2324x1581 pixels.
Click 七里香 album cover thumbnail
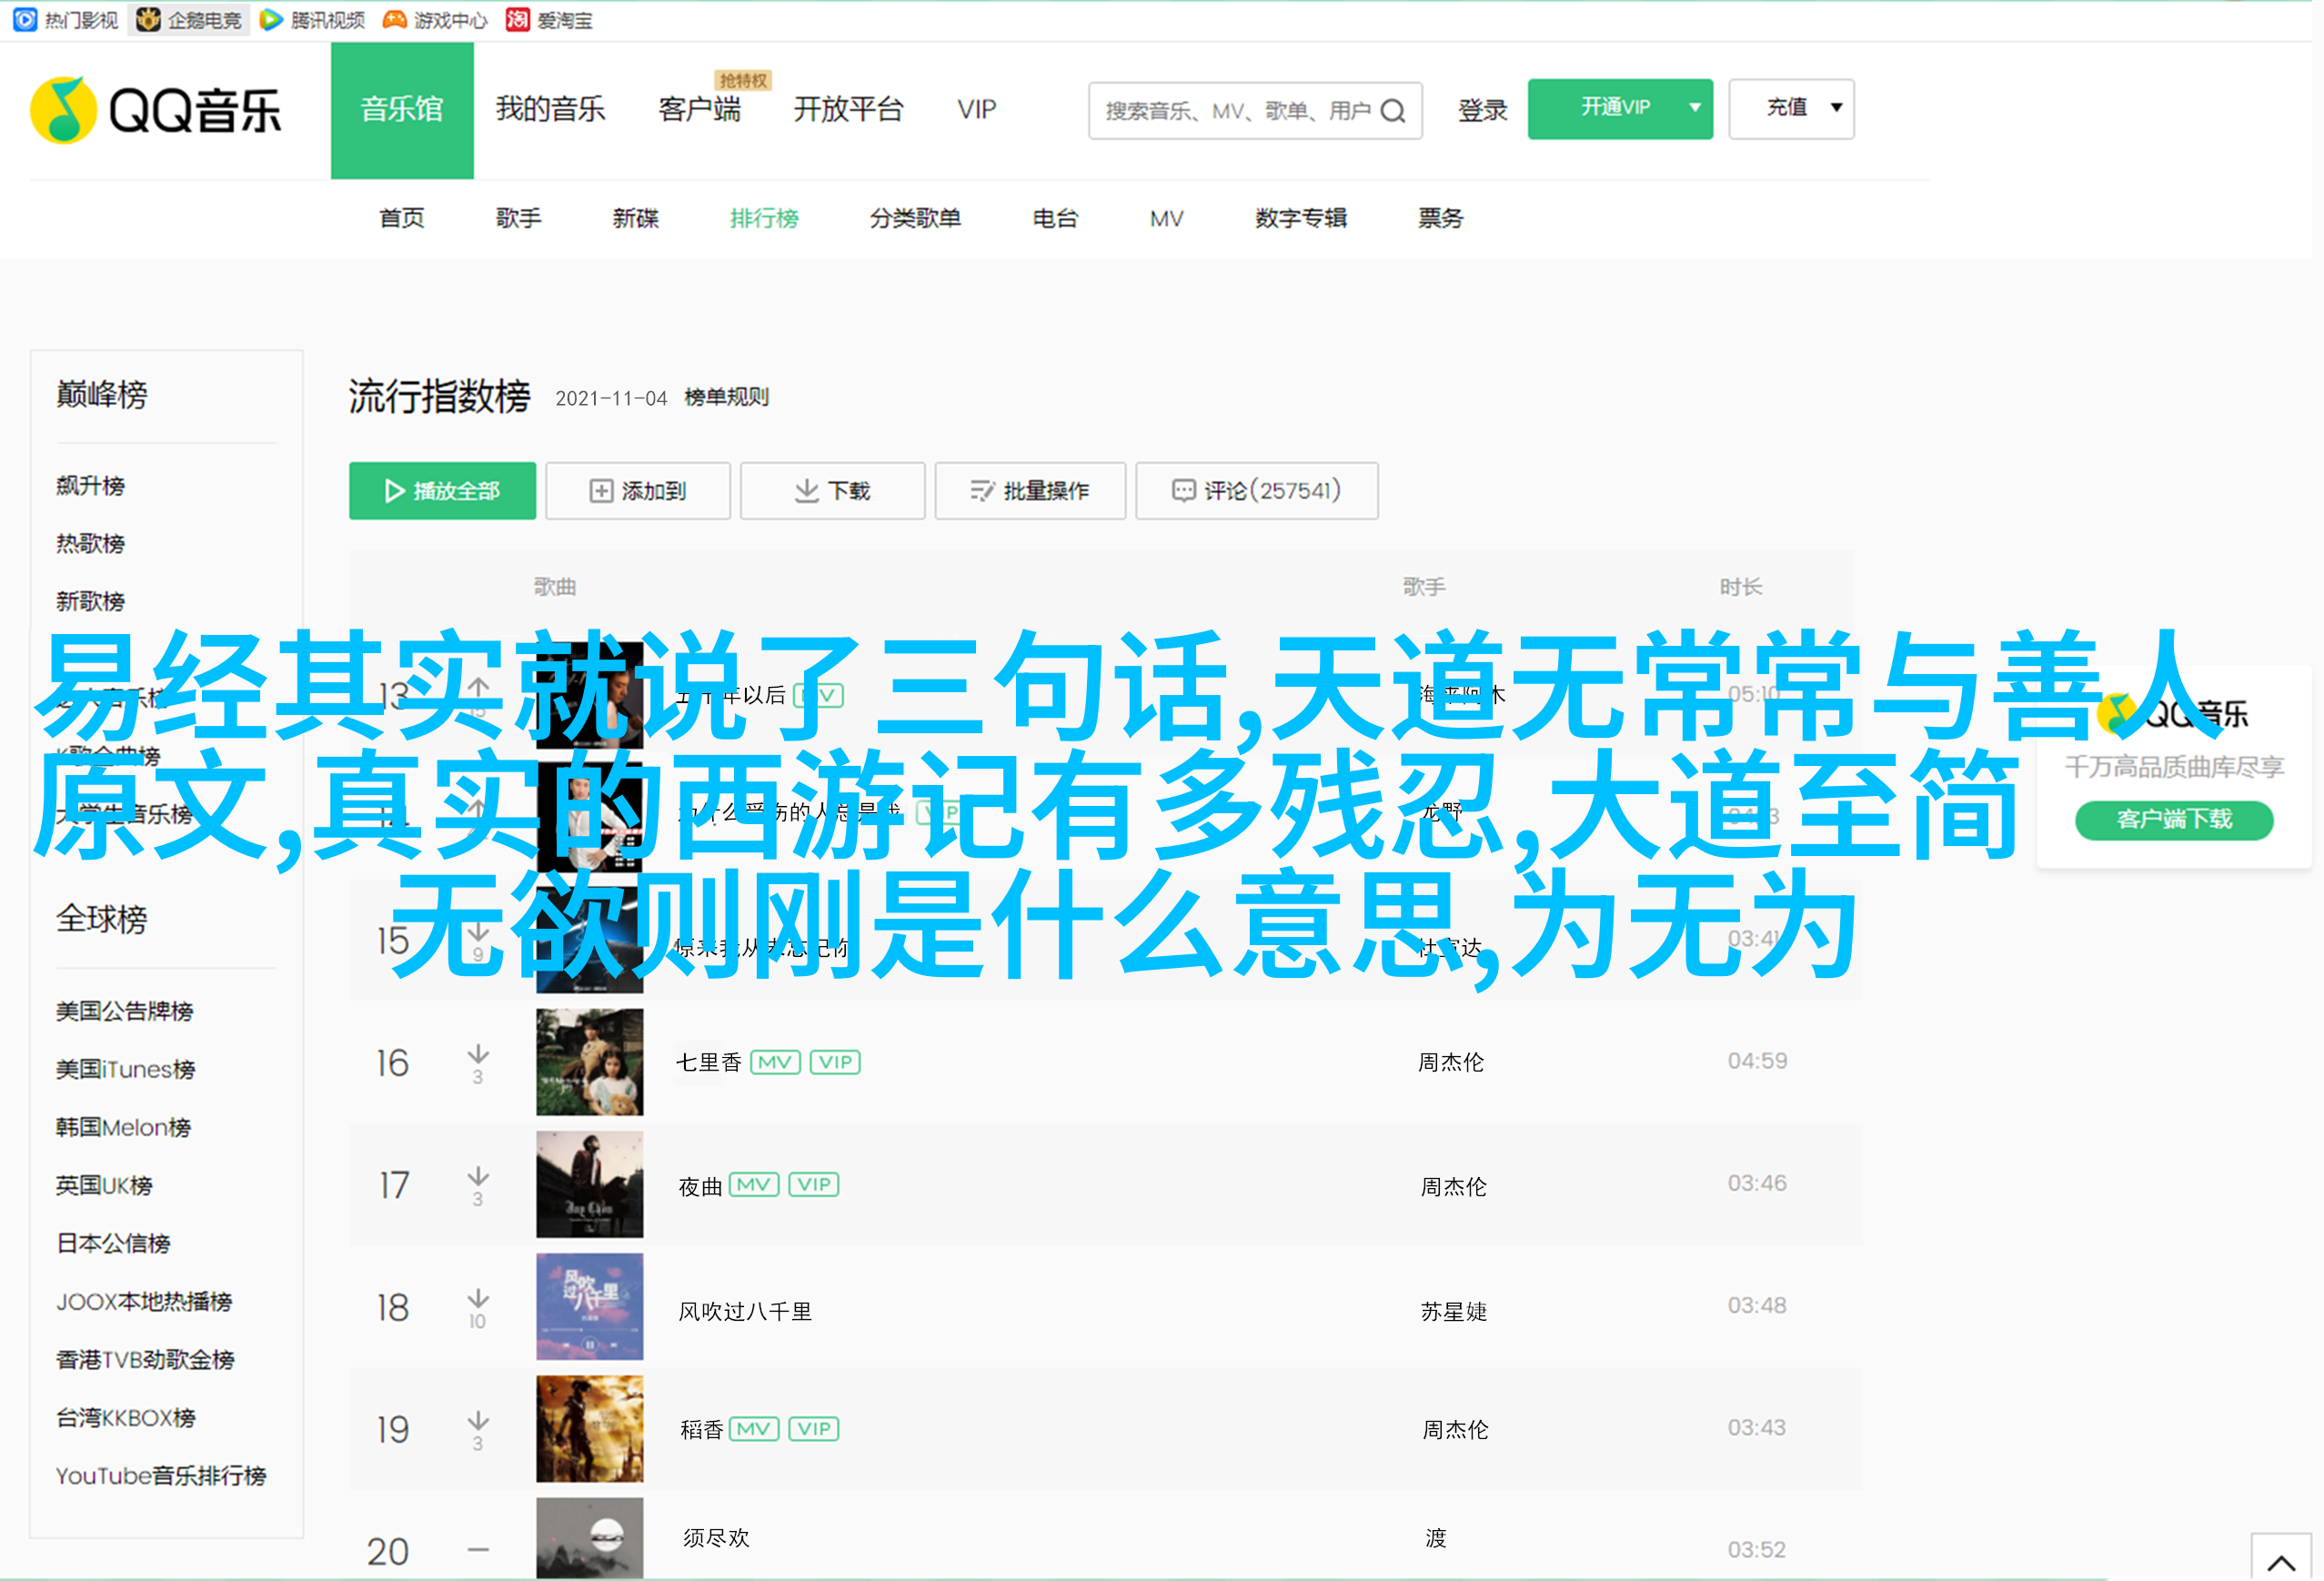589,1062
